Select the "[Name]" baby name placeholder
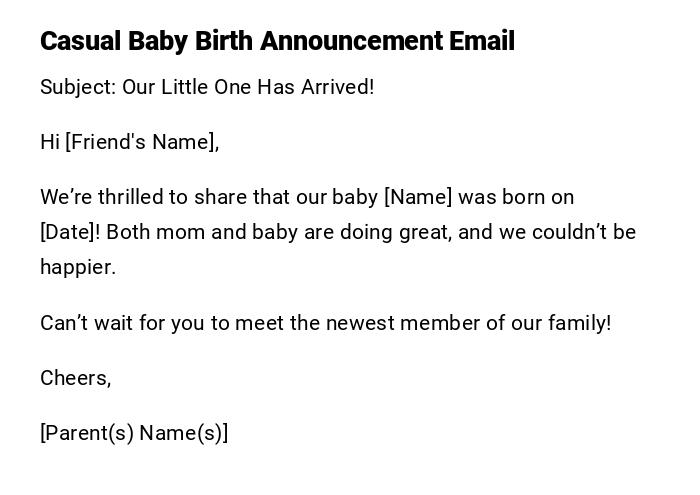 point(418,197)
